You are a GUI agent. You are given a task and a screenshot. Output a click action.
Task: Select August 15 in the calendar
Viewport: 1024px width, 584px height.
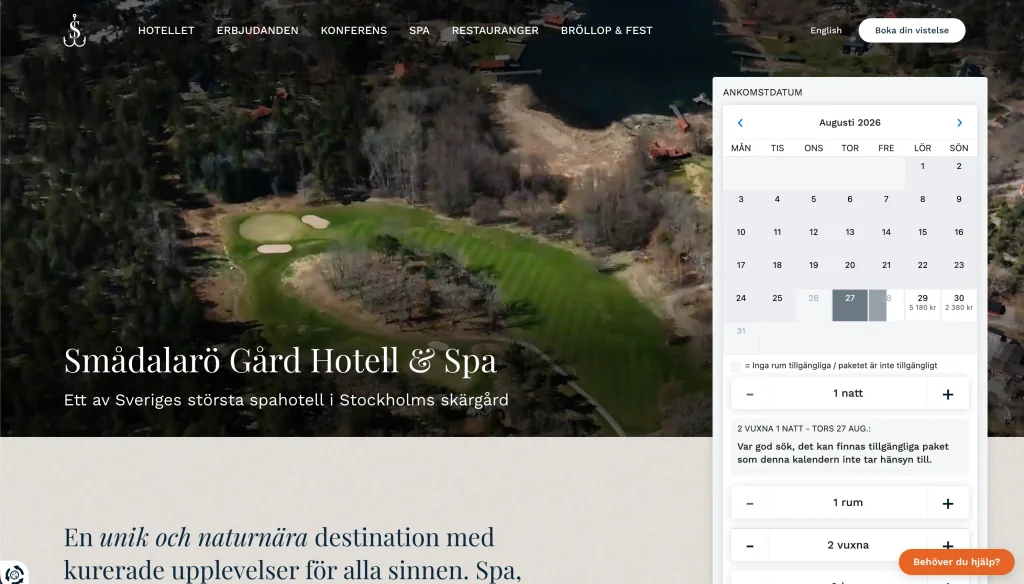[922, 239]
